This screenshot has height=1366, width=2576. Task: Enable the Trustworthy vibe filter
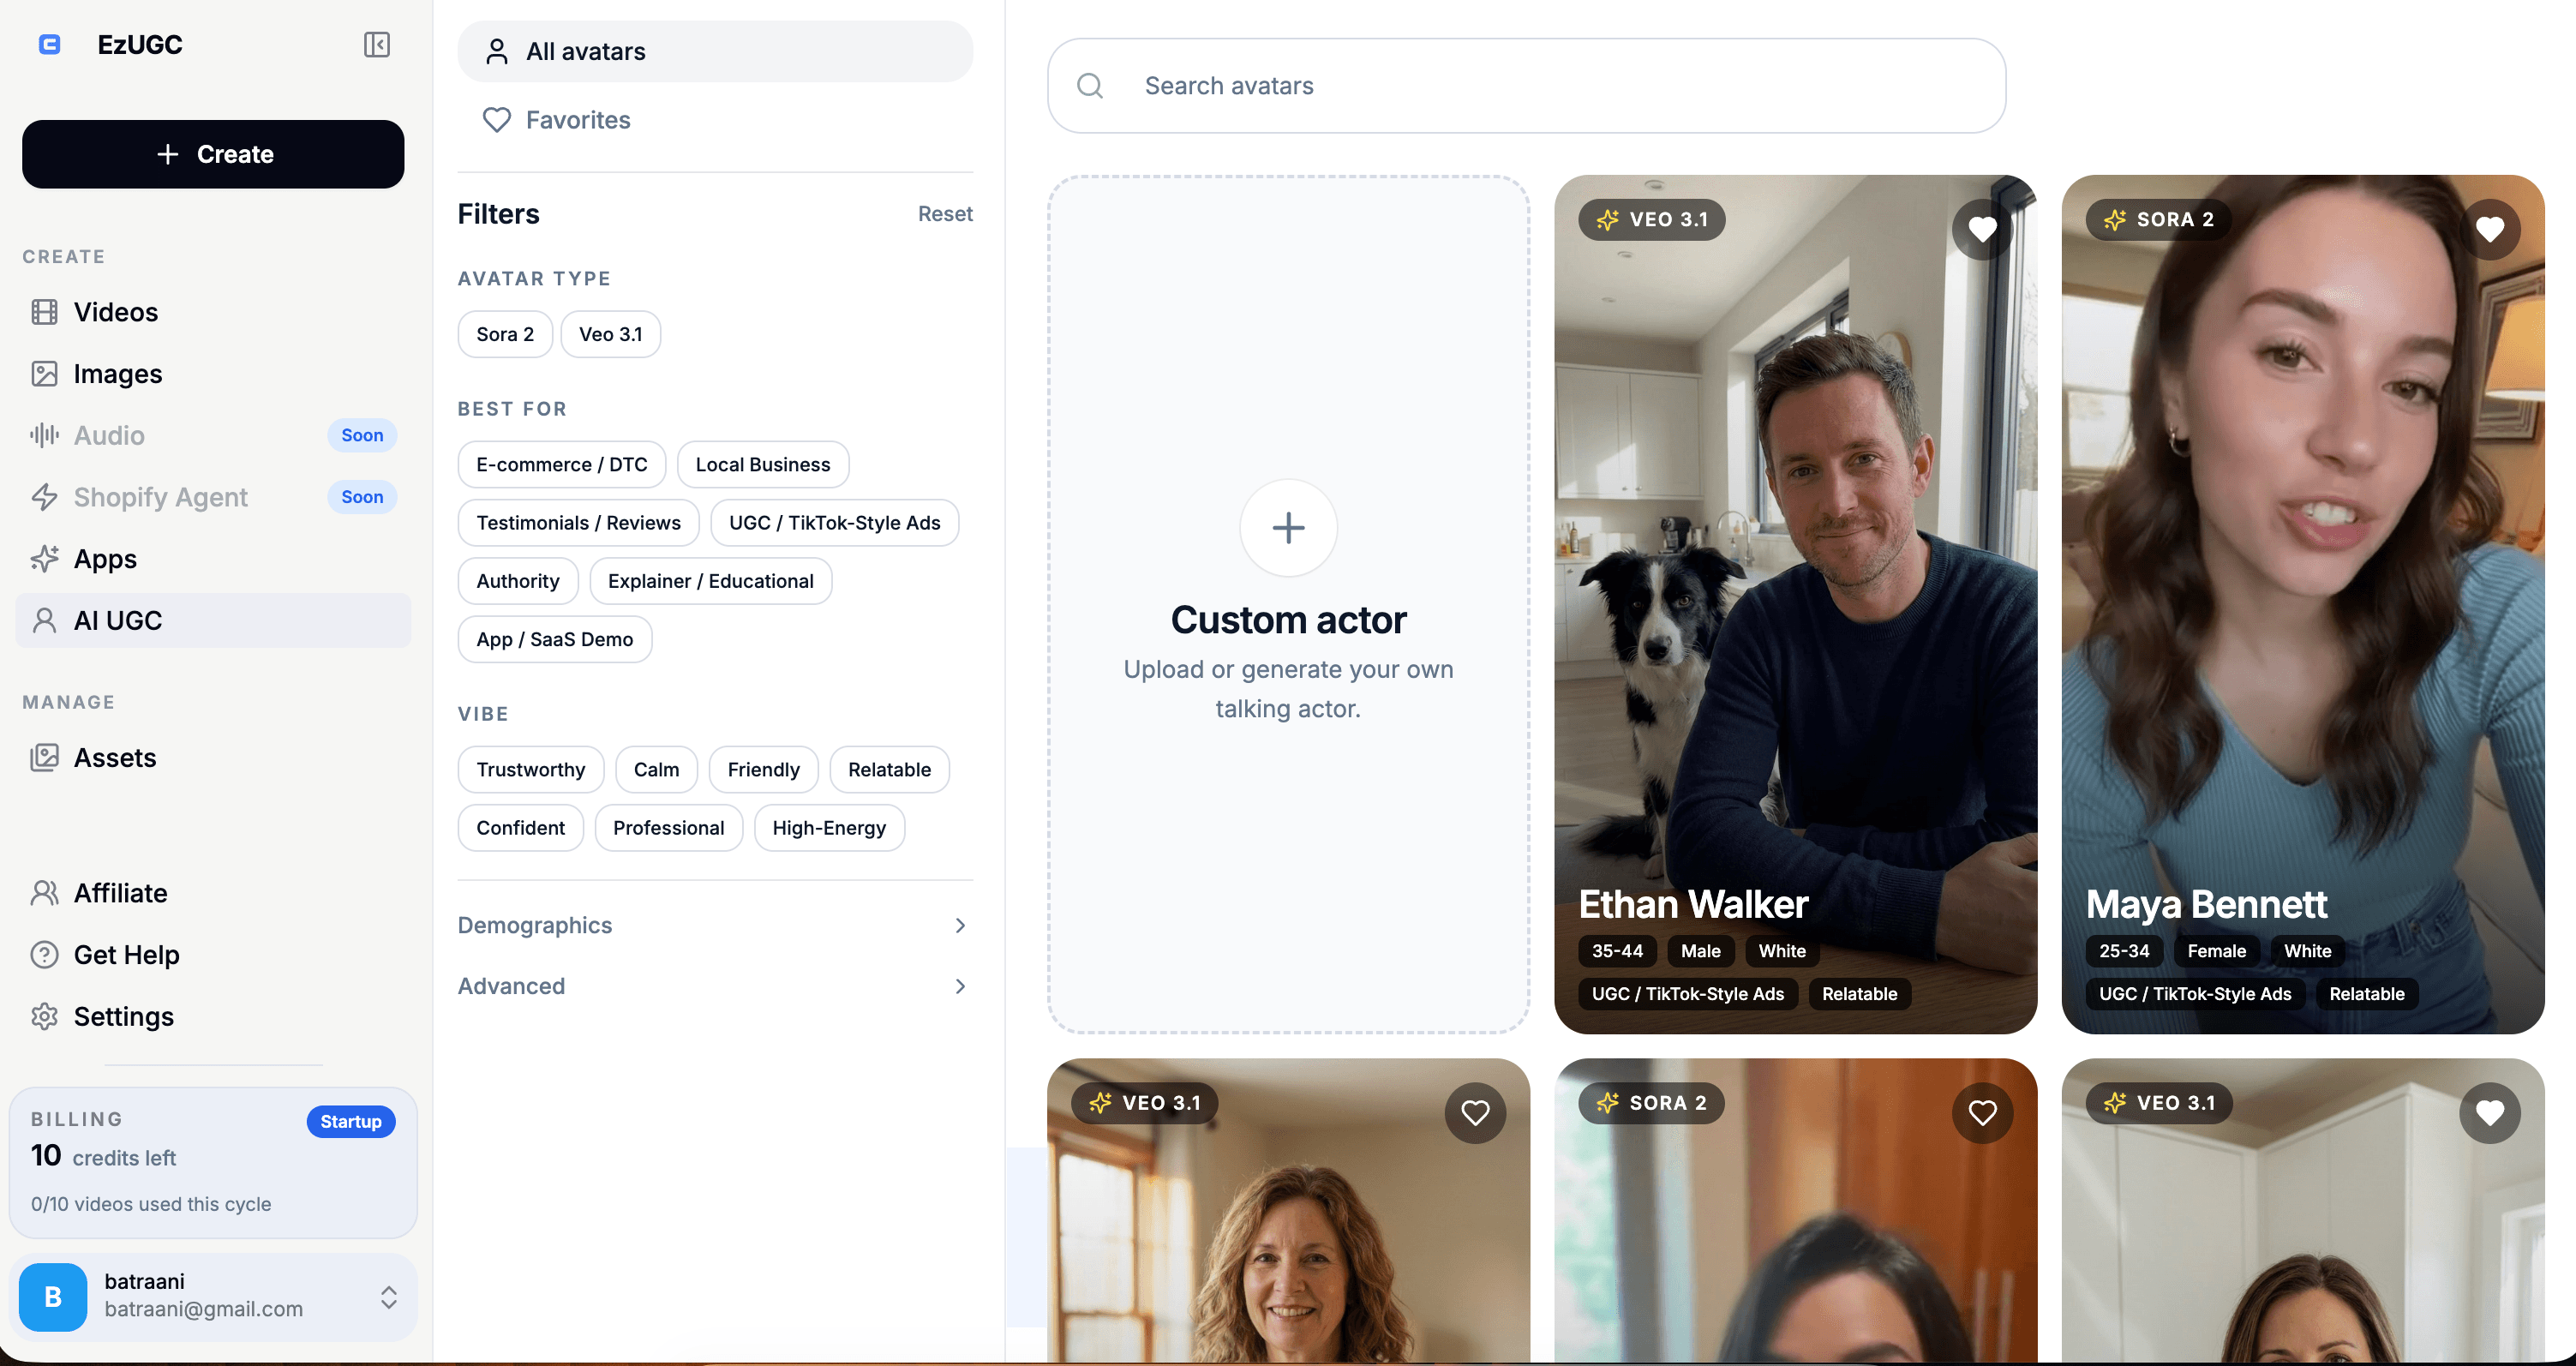pyautogui.click(x=530, y=770)
